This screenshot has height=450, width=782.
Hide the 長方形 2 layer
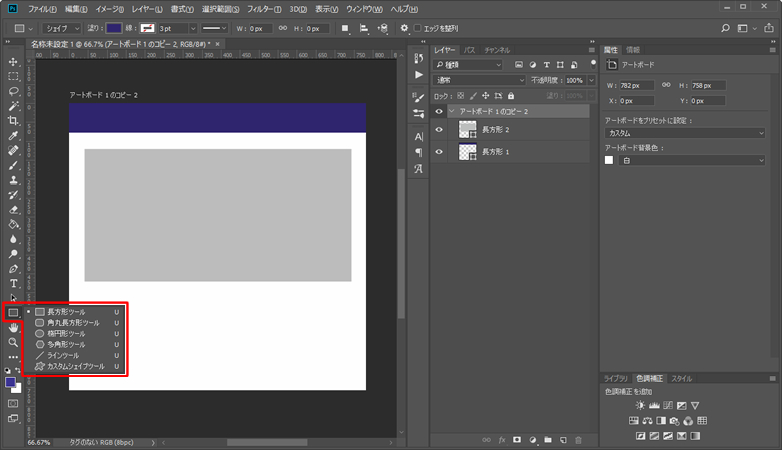(439, 130)
